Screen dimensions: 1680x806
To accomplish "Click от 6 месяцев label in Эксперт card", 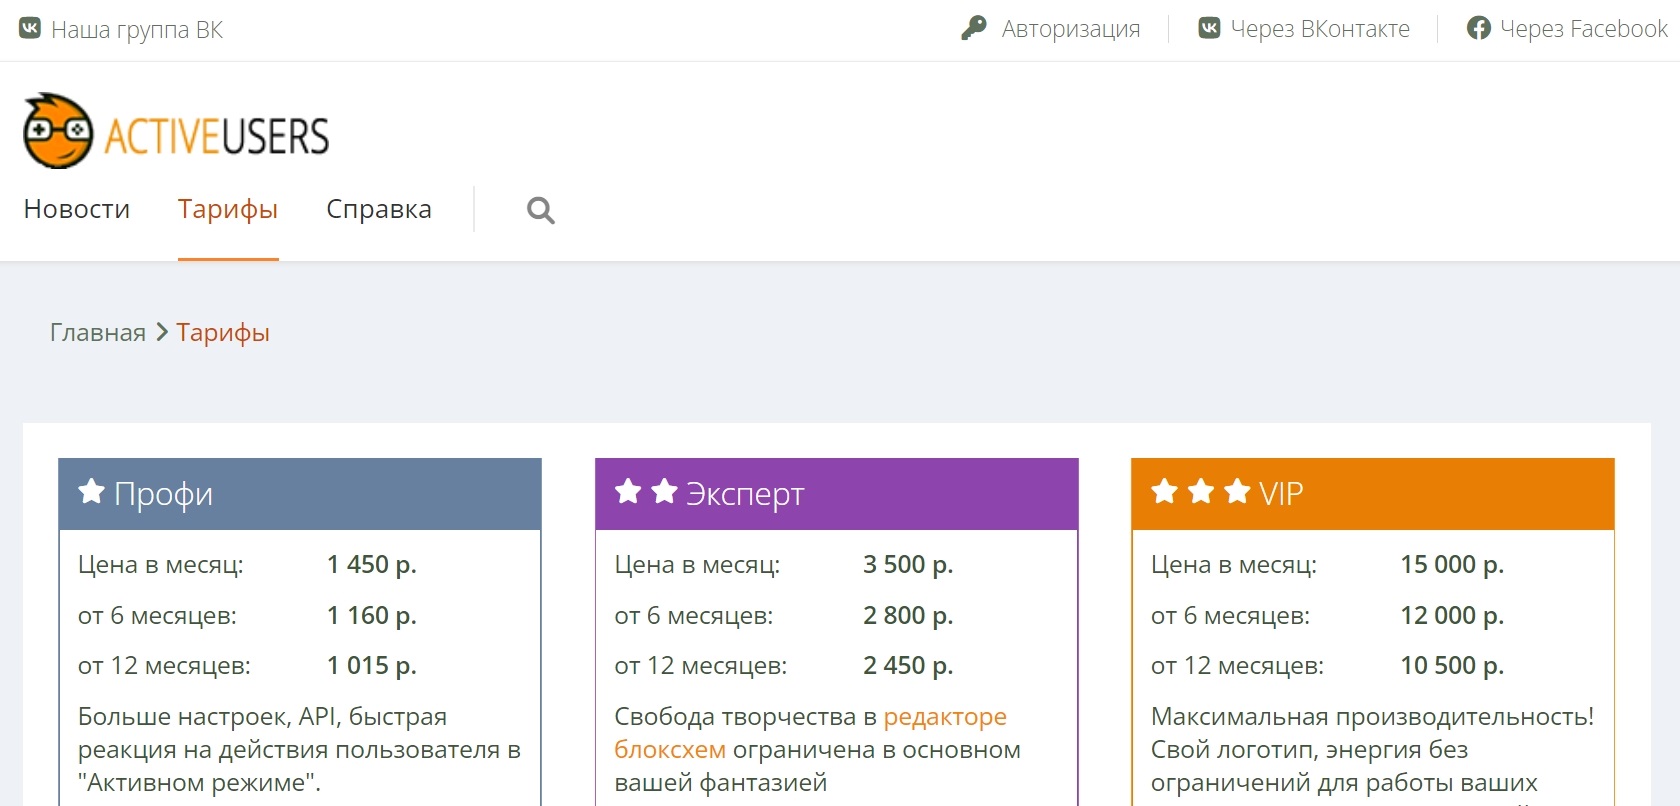I will coord(694,616).
